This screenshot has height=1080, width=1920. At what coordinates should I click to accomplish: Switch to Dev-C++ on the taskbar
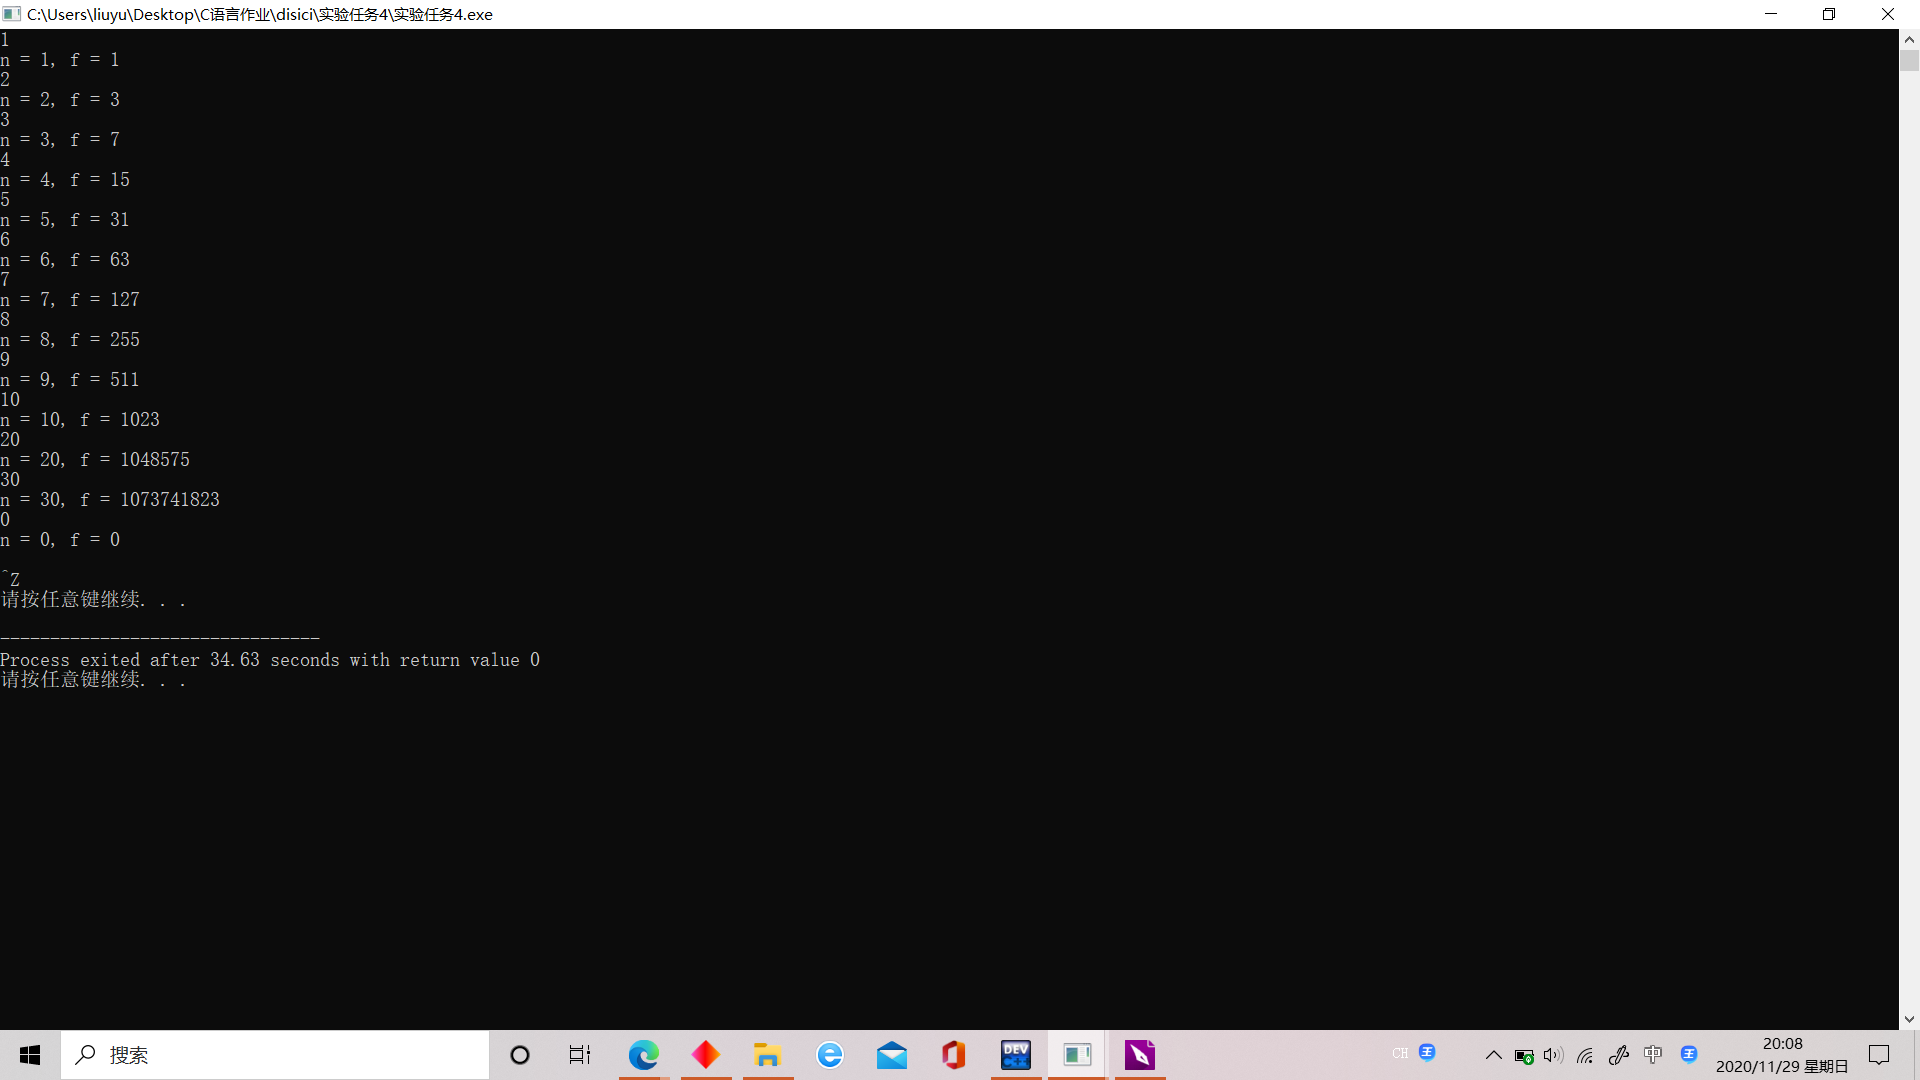(x=1016, y=1055)
